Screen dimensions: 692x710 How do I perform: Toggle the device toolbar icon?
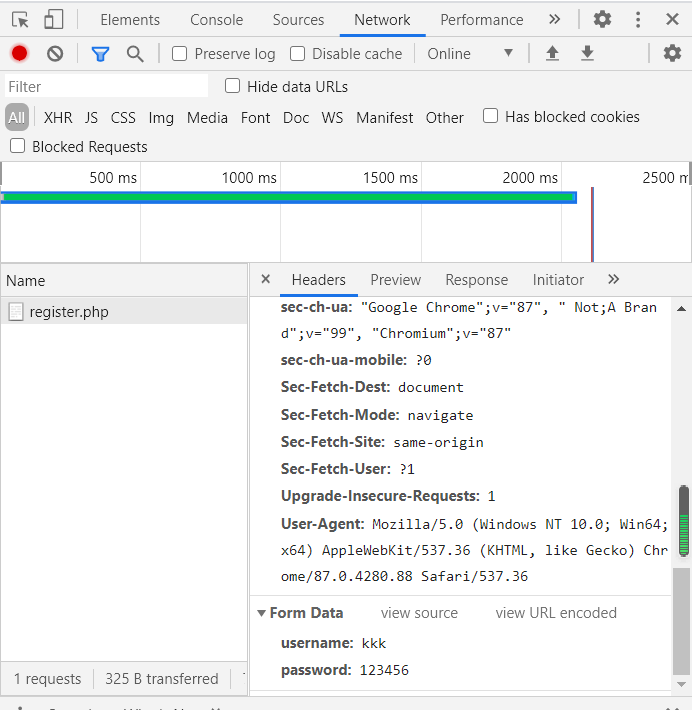(x=54, y=19)
